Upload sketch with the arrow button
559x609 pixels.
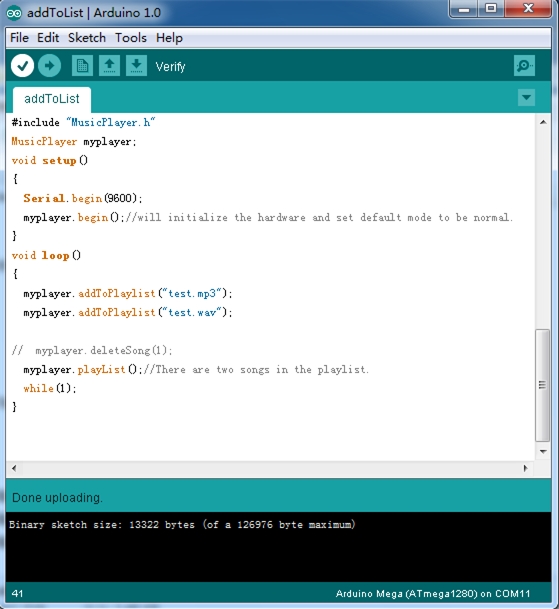point(49,66)
